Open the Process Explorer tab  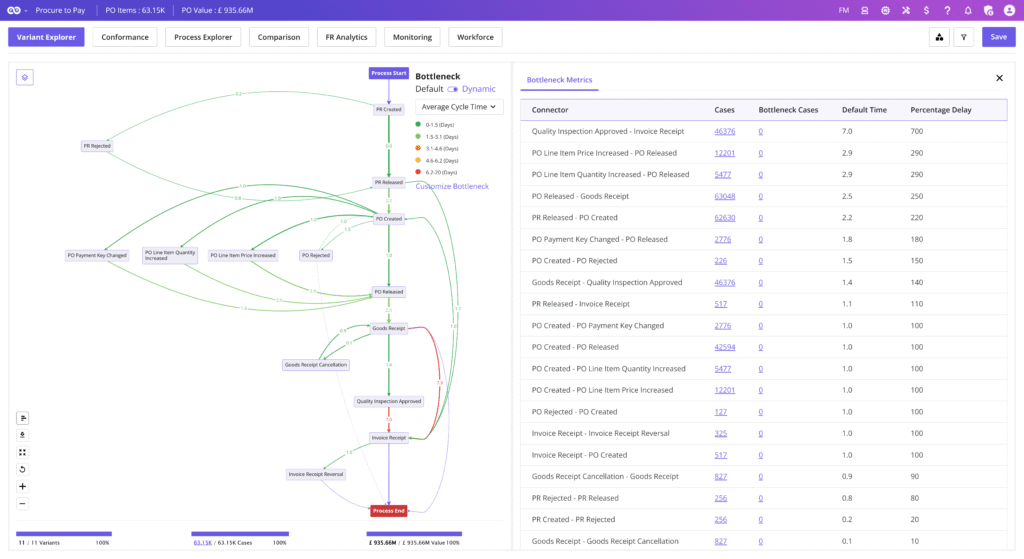pyautogui.click(x=203, y=37)
